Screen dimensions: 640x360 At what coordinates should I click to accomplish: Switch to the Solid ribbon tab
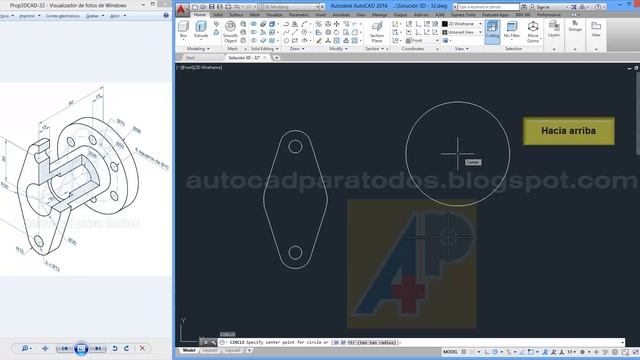[218, 15]
